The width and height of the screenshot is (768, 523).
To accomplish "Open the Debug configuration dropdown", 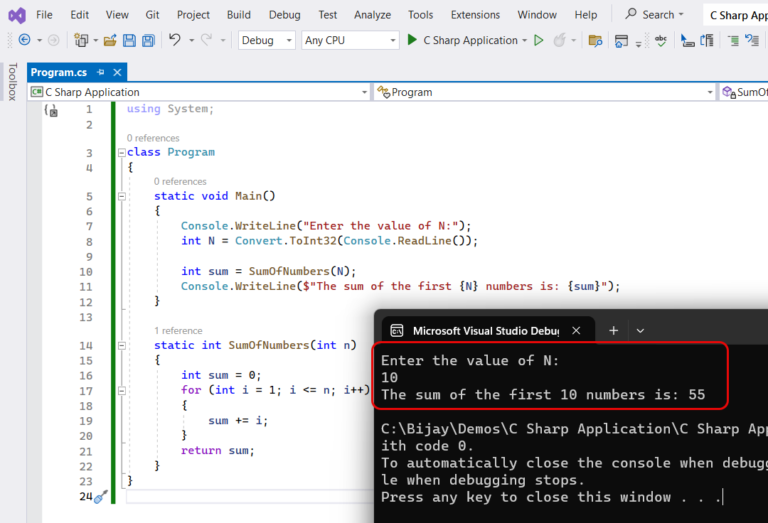I will [x=267, y=40].
